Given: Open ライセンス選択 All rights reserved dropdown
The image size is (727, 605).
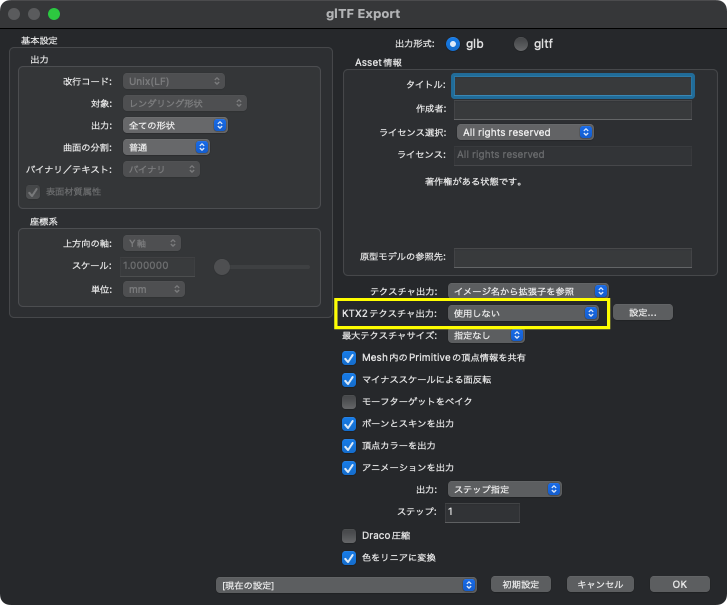Looking at the screenshot, I should (x=525, y=132).
